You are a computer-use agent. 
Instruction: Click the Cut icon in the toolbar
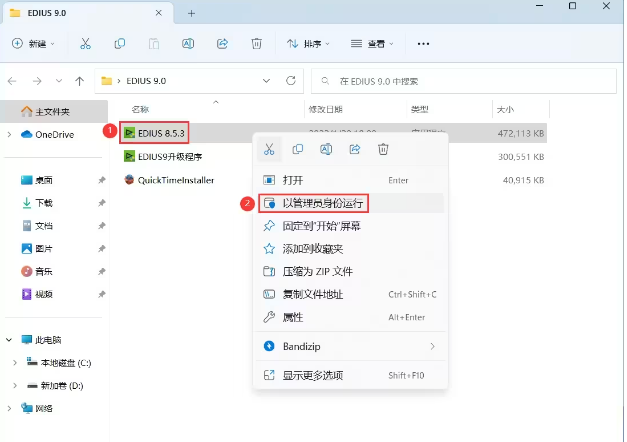[x=85, y=44]
